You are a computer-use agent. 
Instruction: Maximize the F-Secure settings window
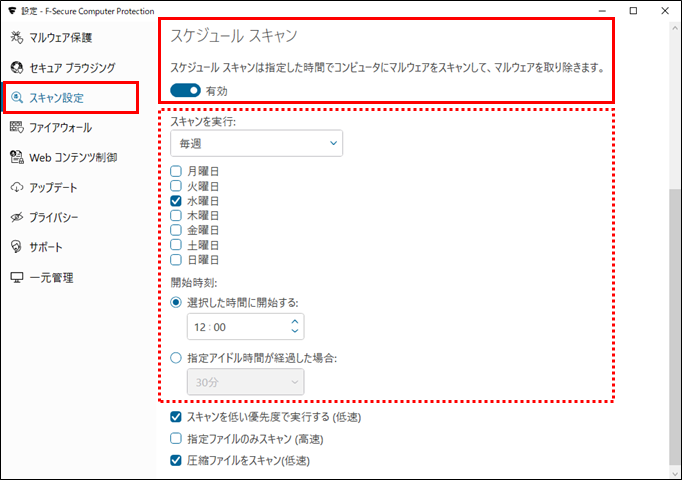pos(633,11)
